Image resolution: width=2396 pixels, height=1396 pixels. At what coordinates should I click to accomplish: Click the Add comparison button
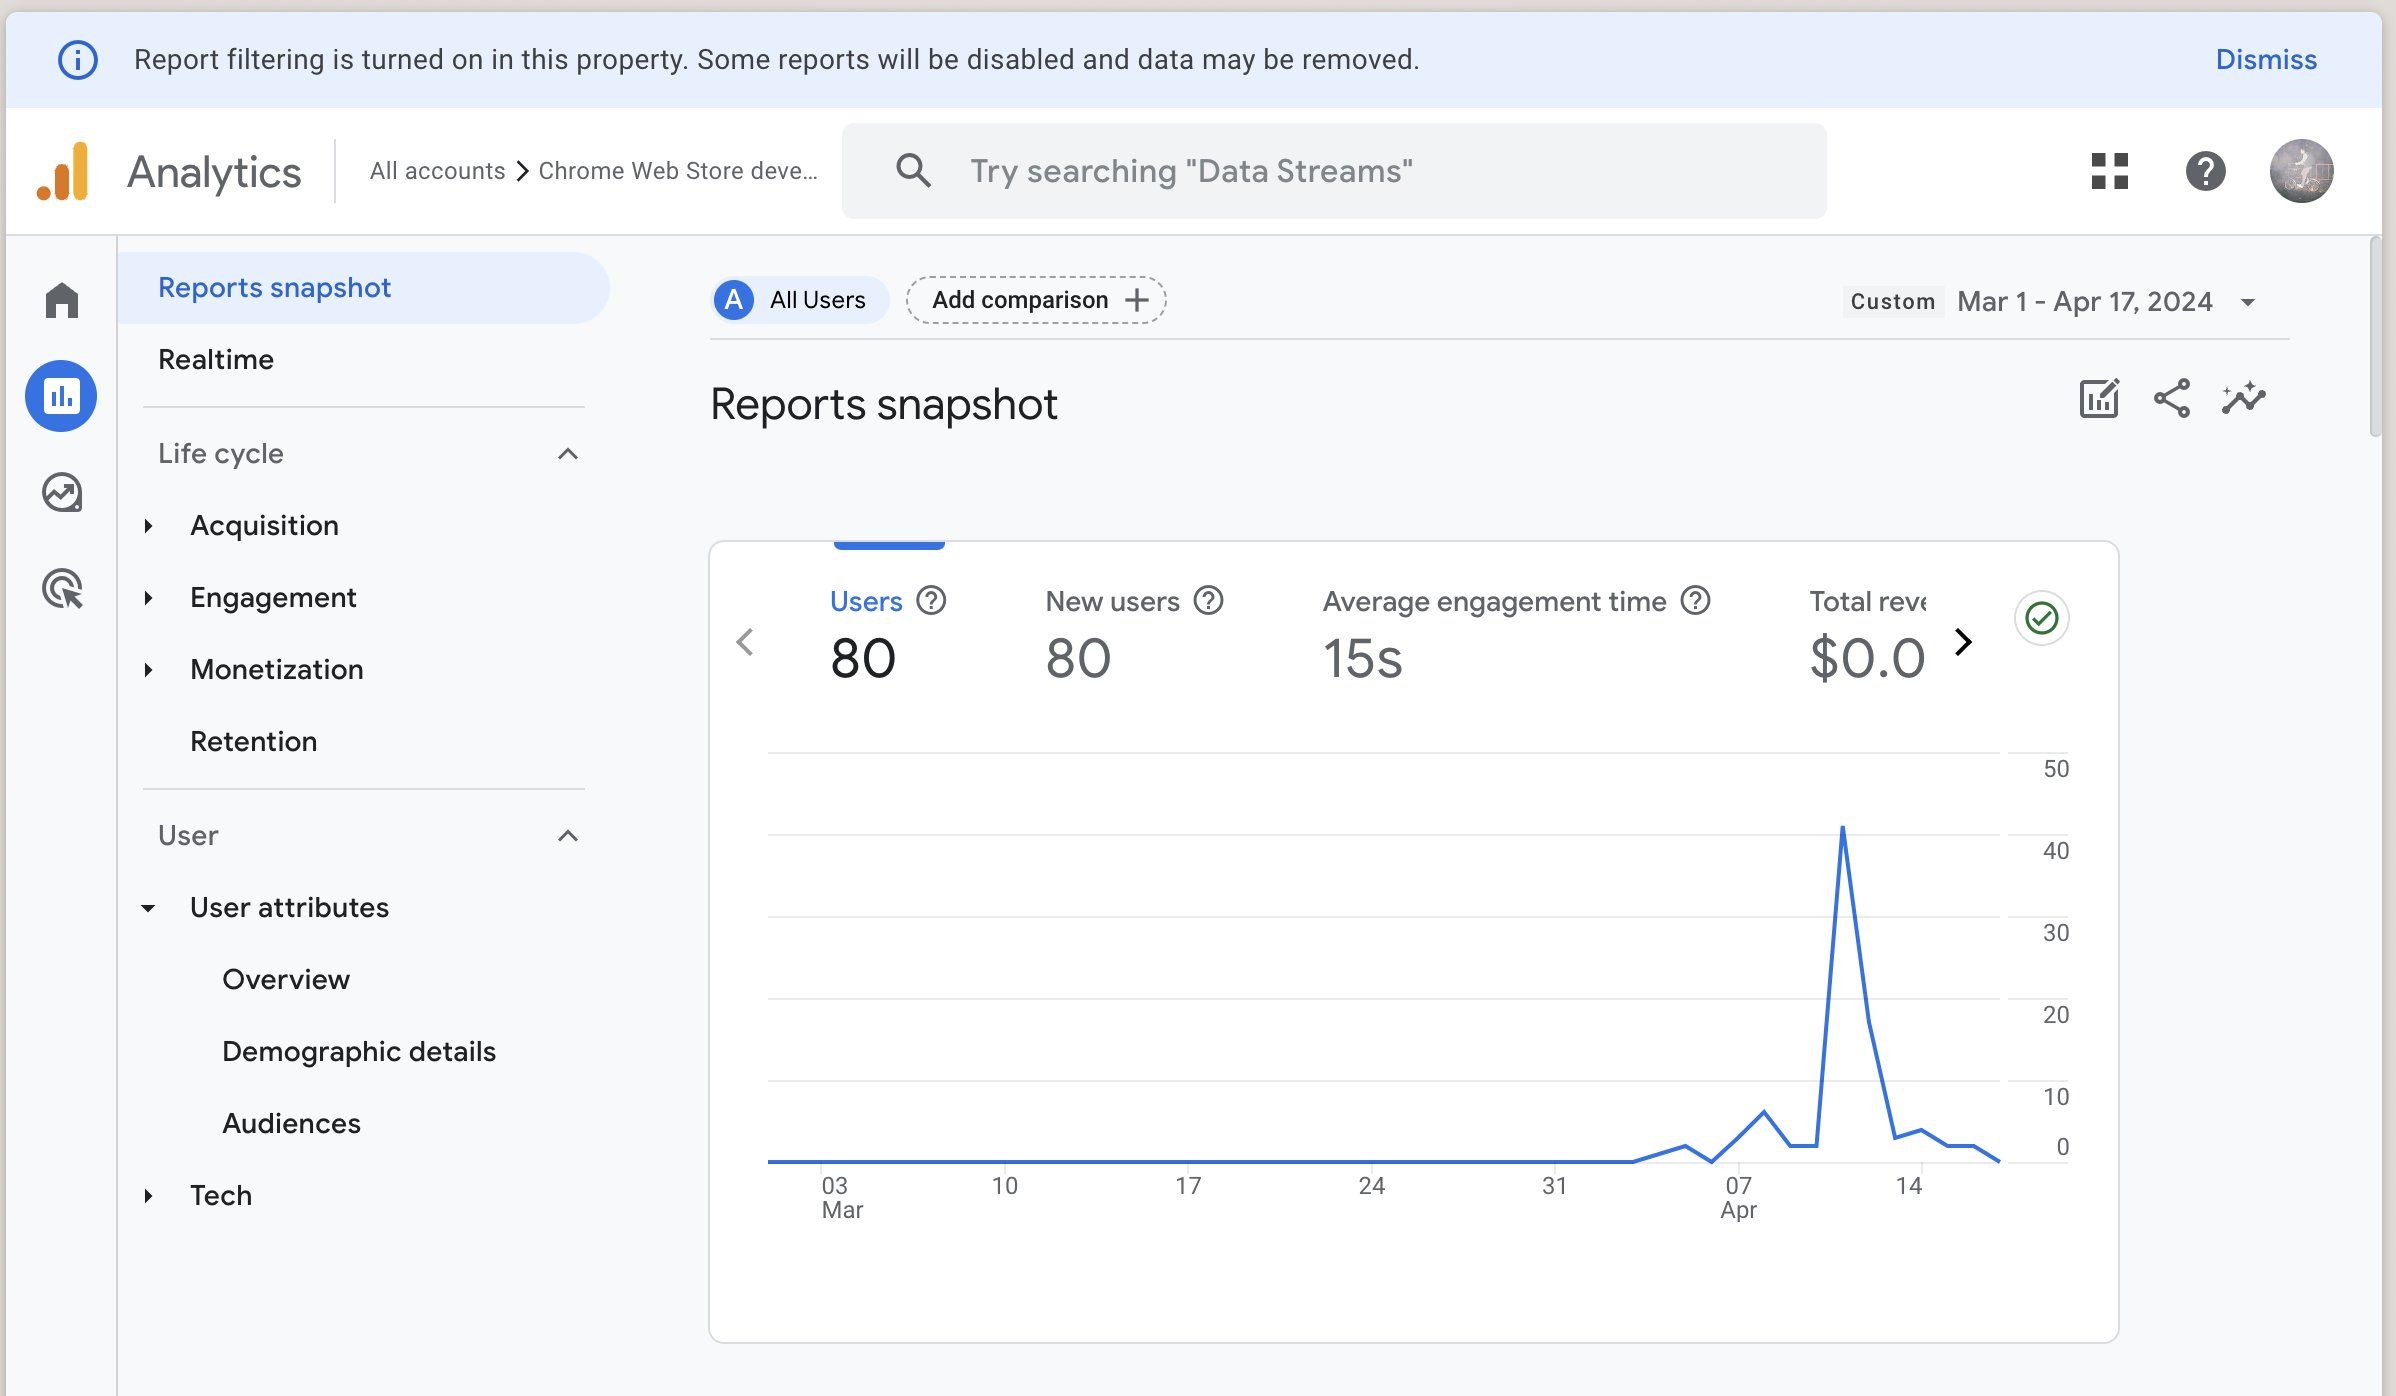click(x=1036, y=300)
